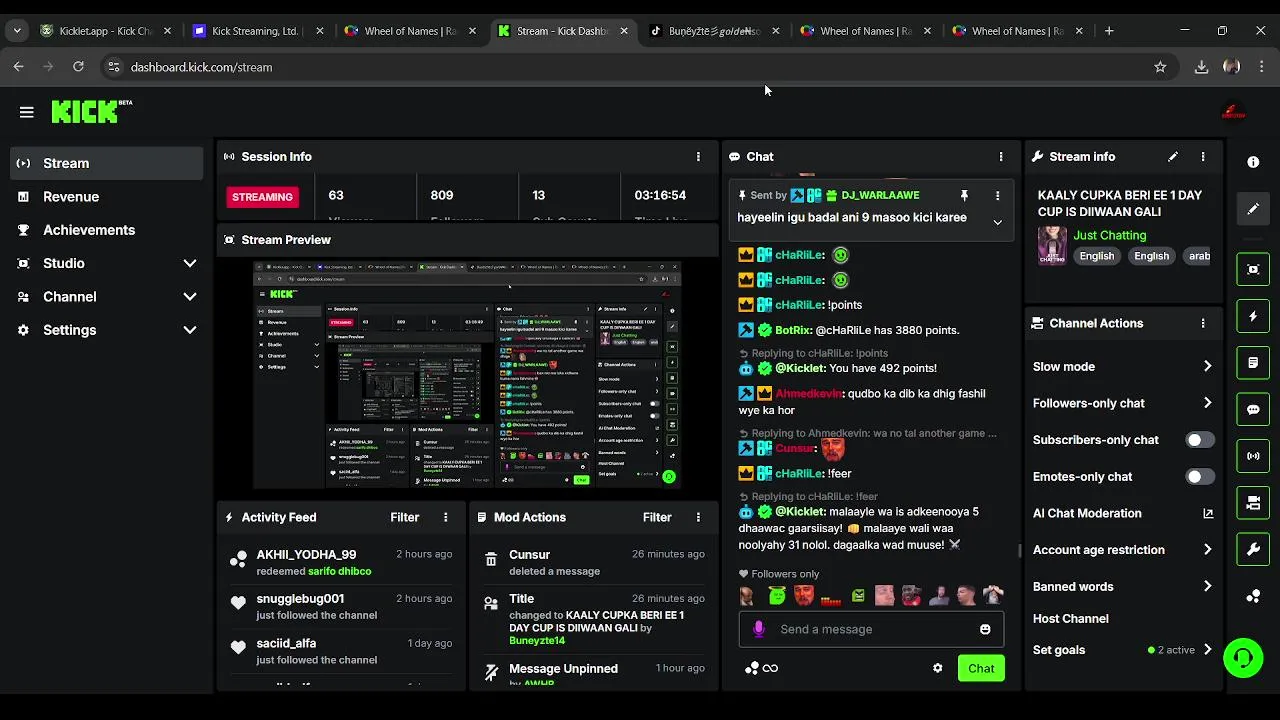Click the wrench tools icon in right sidebar
Viewport: 1280px width, 720px height.
click(1253, 549)
